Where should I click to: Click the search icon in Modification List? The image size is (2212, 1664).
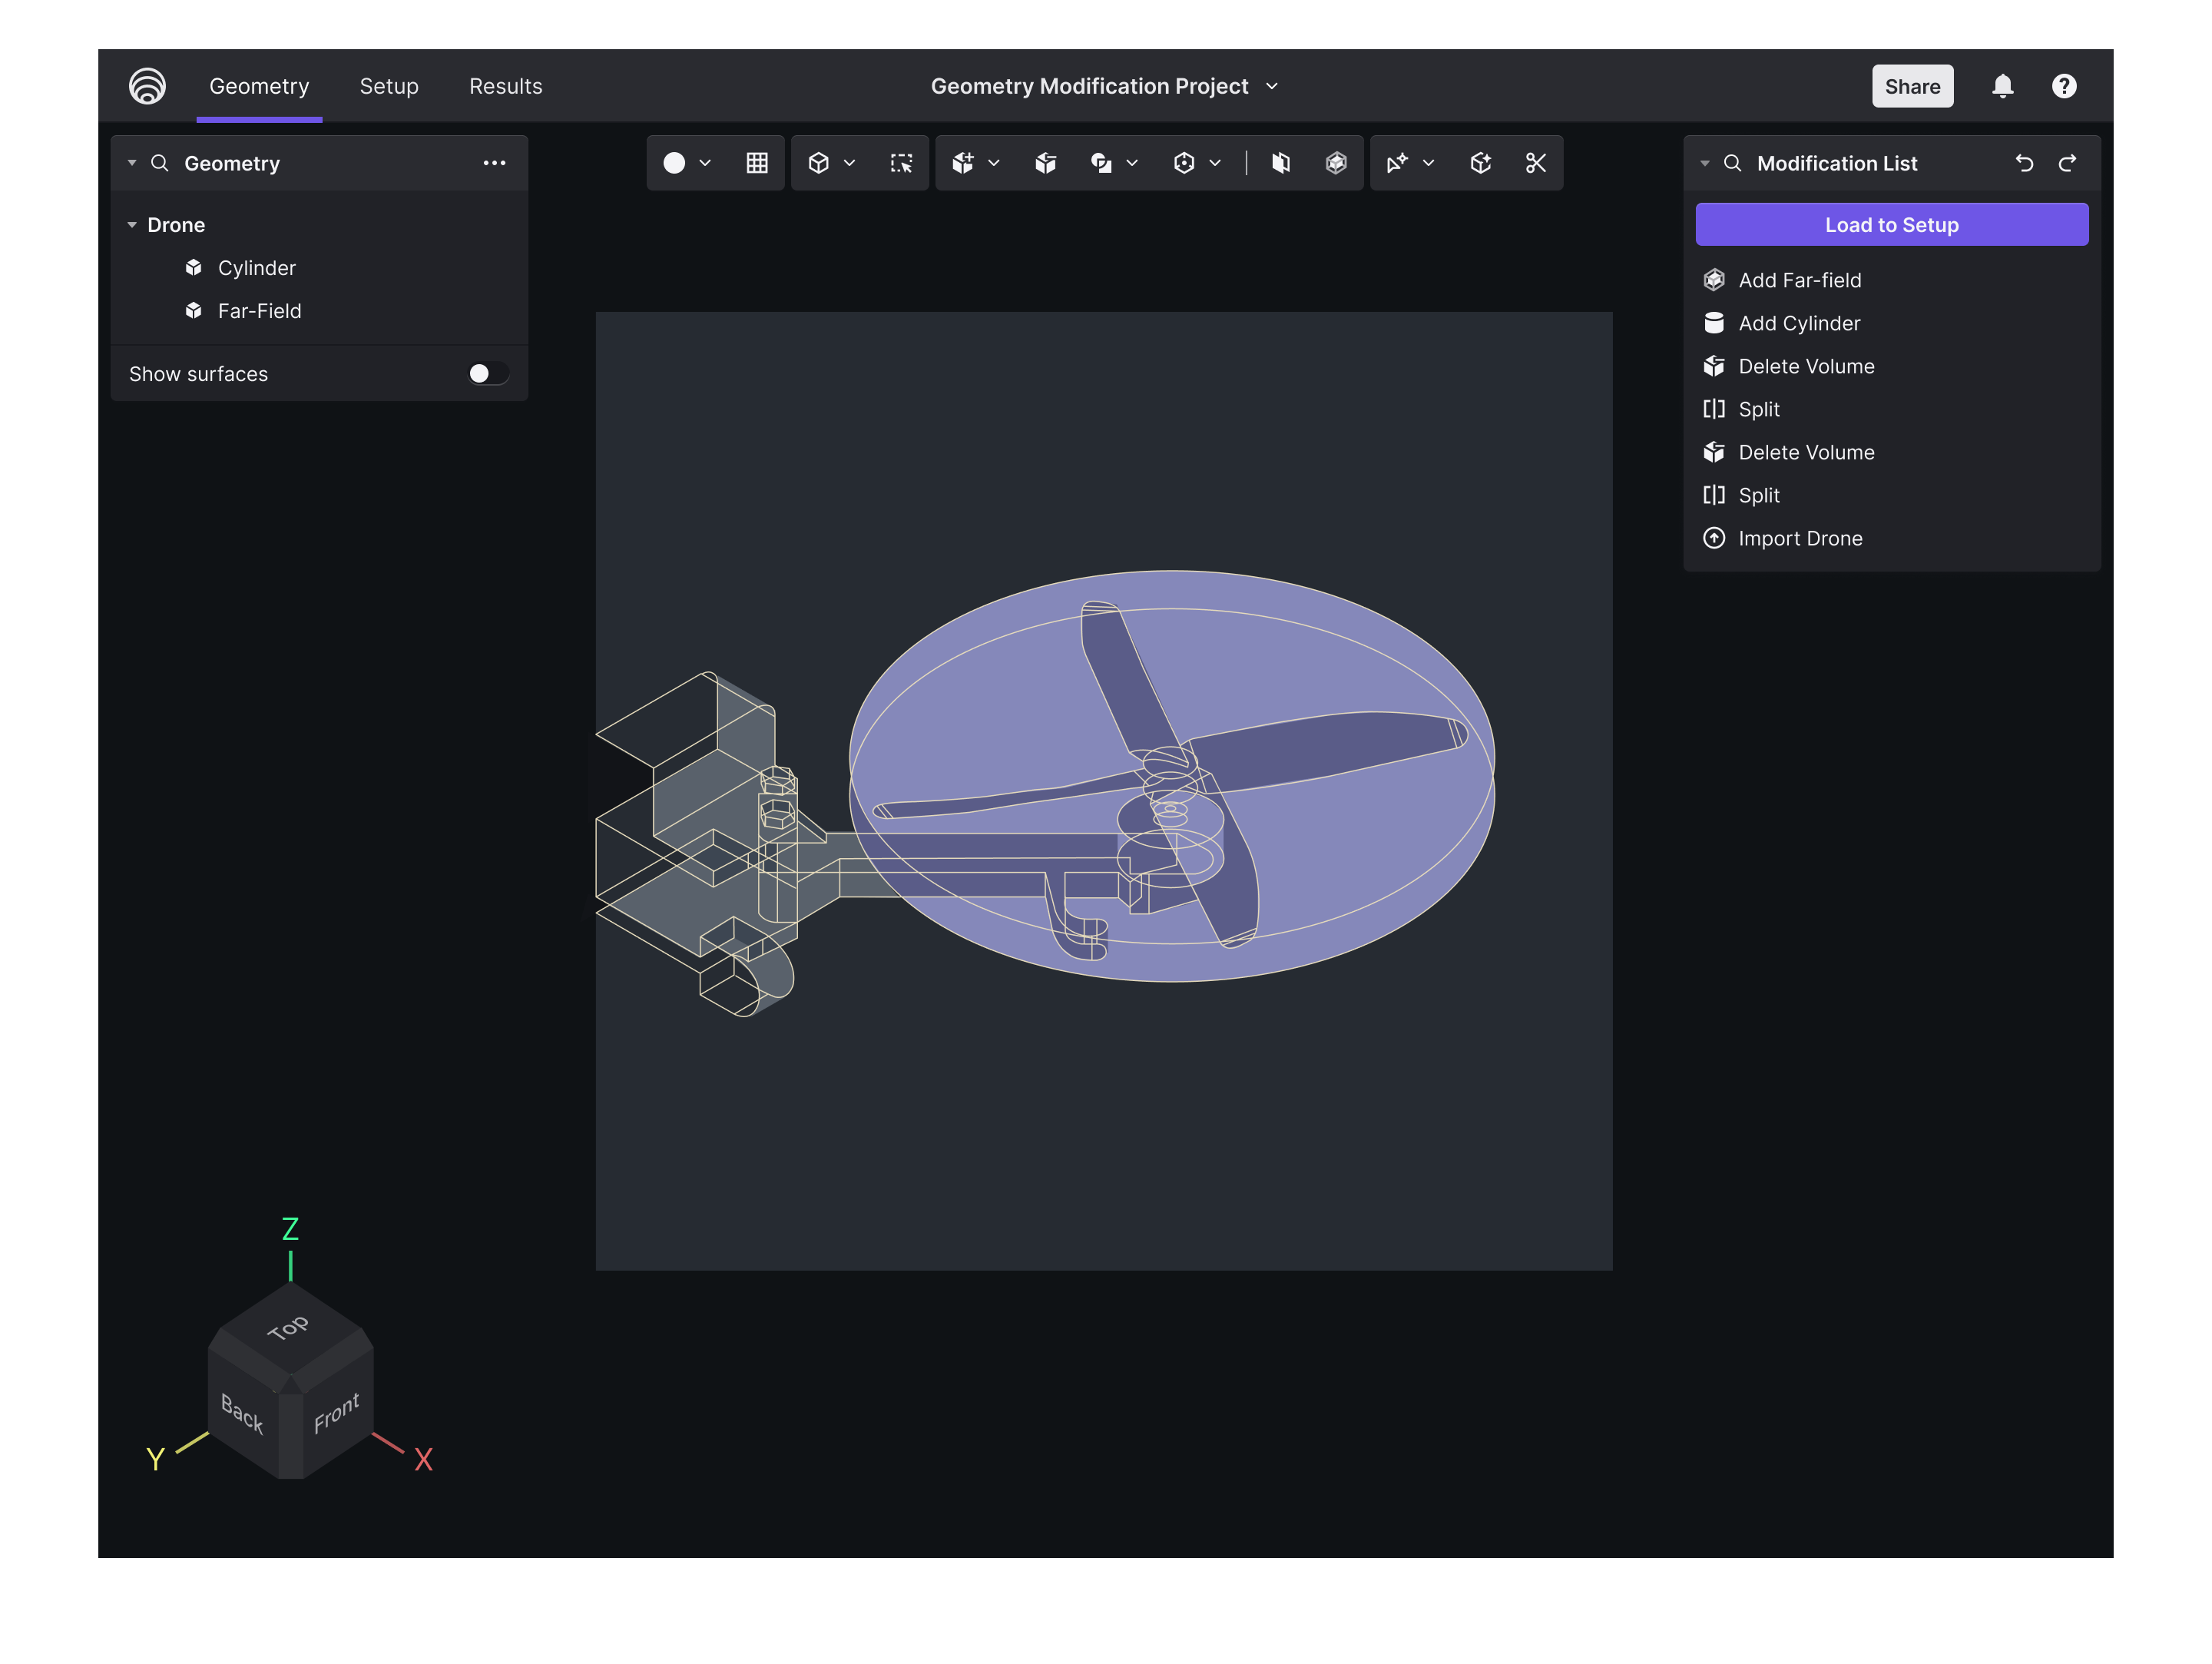[1732, 163]
